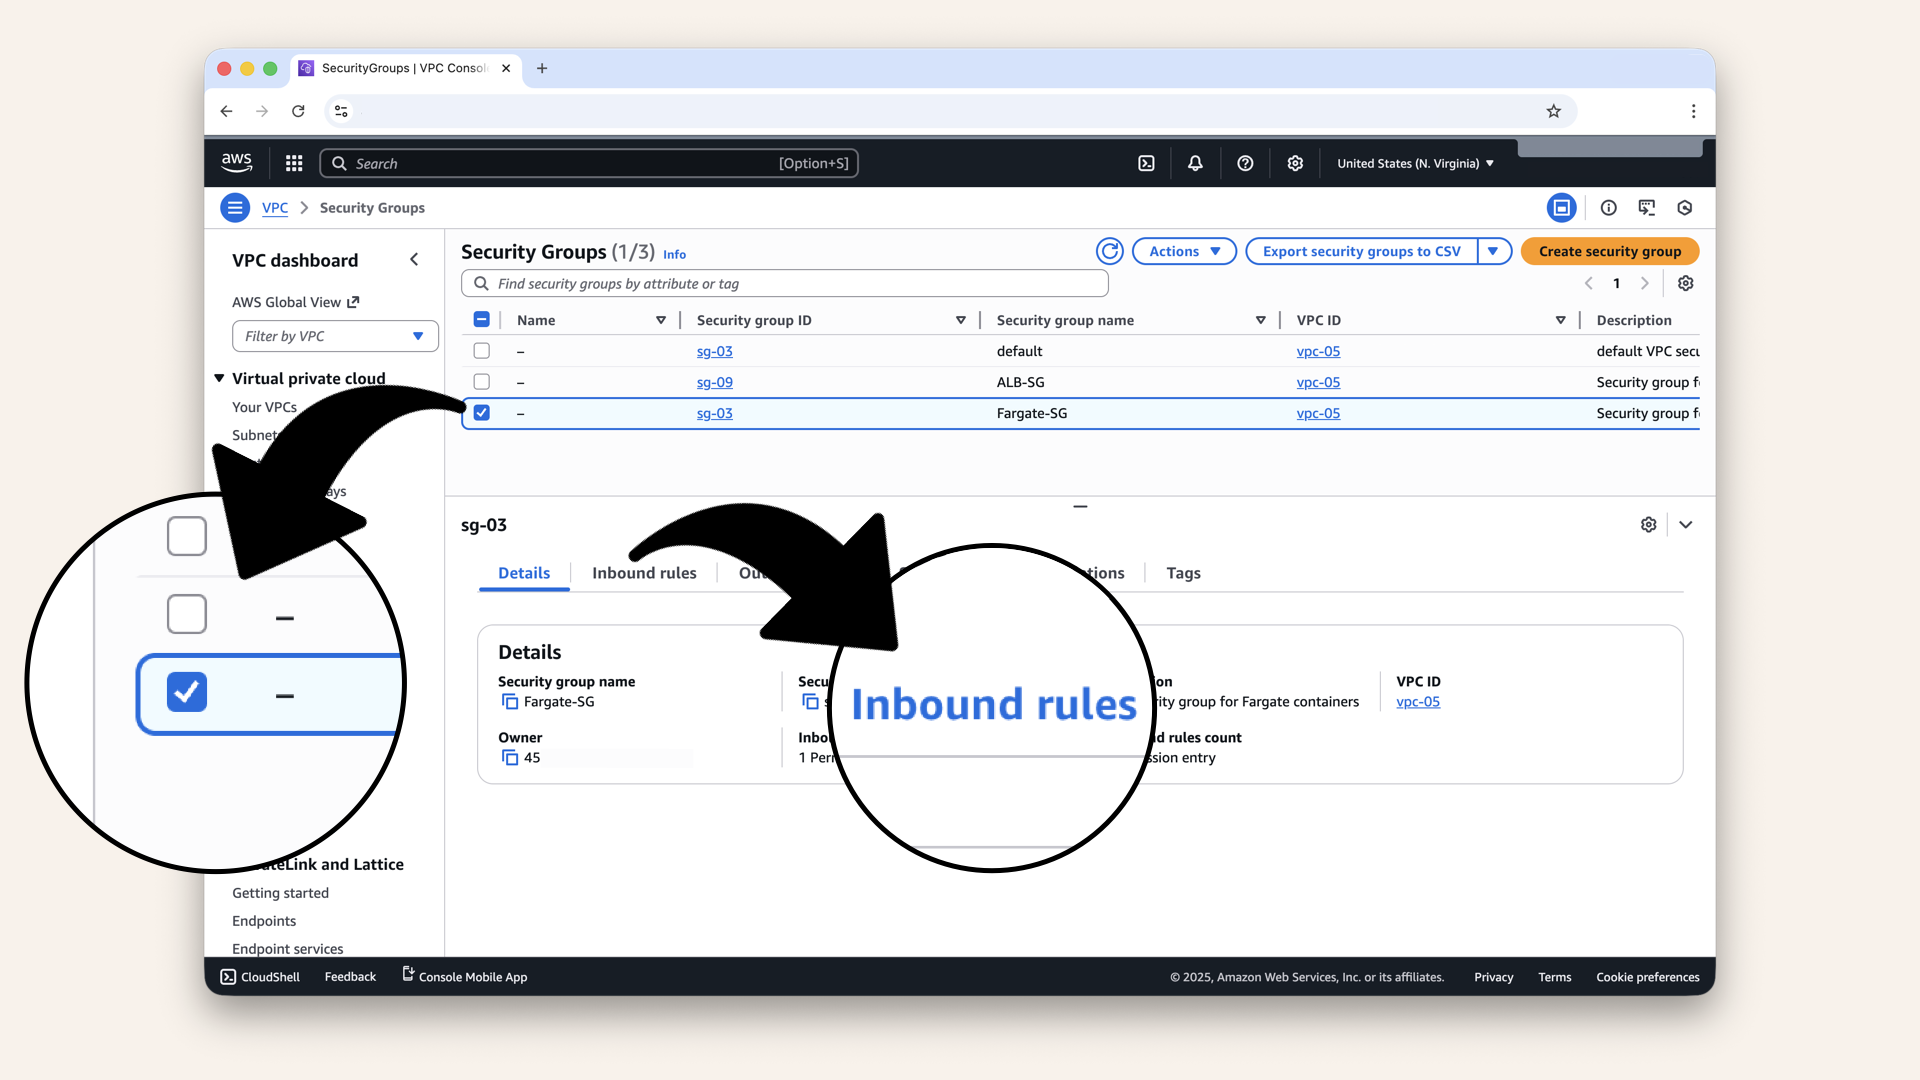Click the AWS services grid icon
Viewport: 1920px width, 1080px height.
tap(293, 162)
